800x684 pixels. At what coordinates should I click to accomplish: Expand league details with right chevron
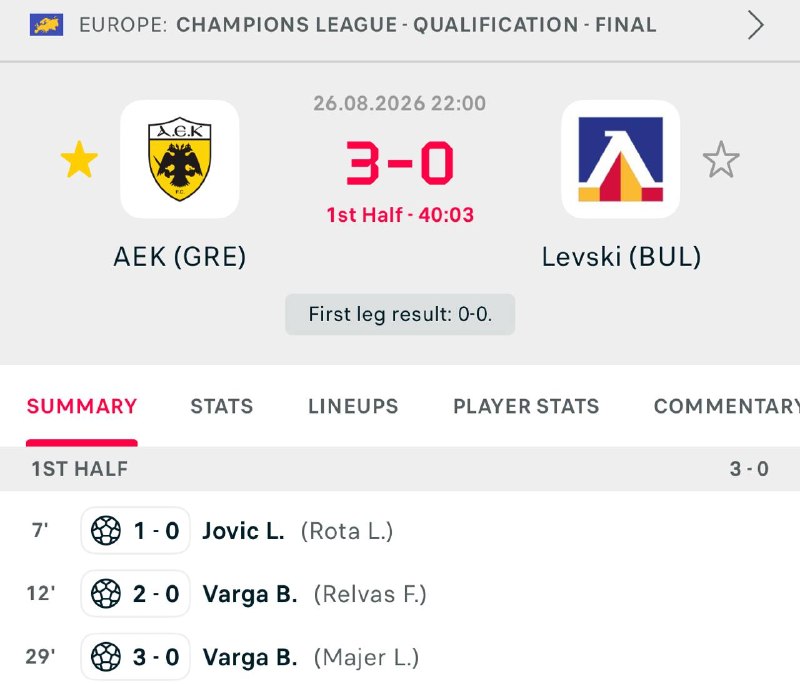pos(756,25)
